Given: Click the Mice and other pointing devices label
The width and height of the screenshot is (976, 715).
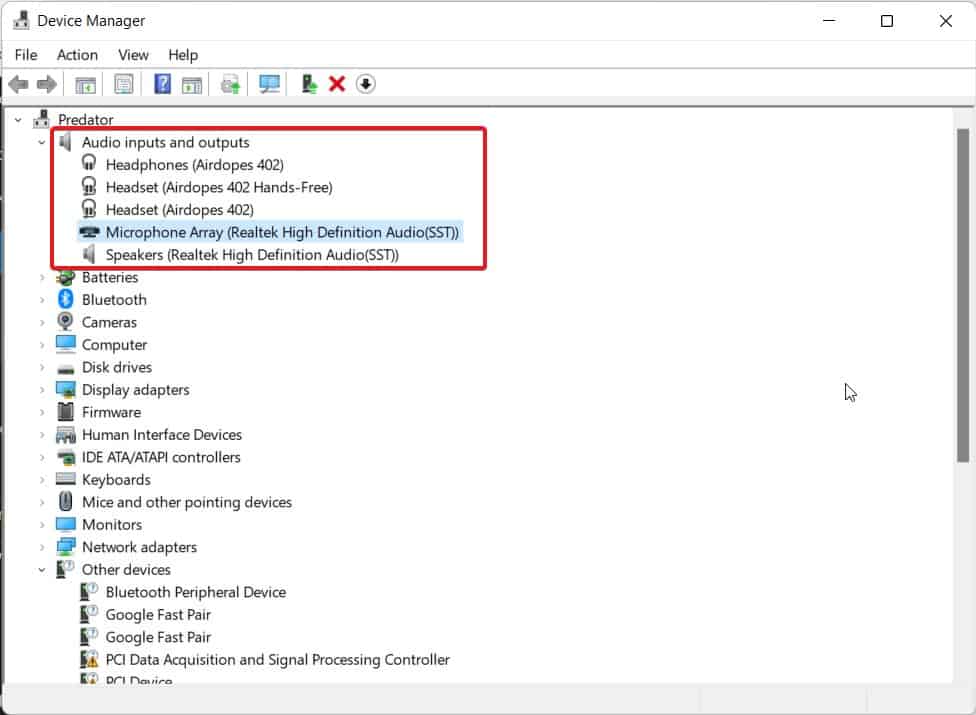Looking at the screenshot, I should pos(187,502).
